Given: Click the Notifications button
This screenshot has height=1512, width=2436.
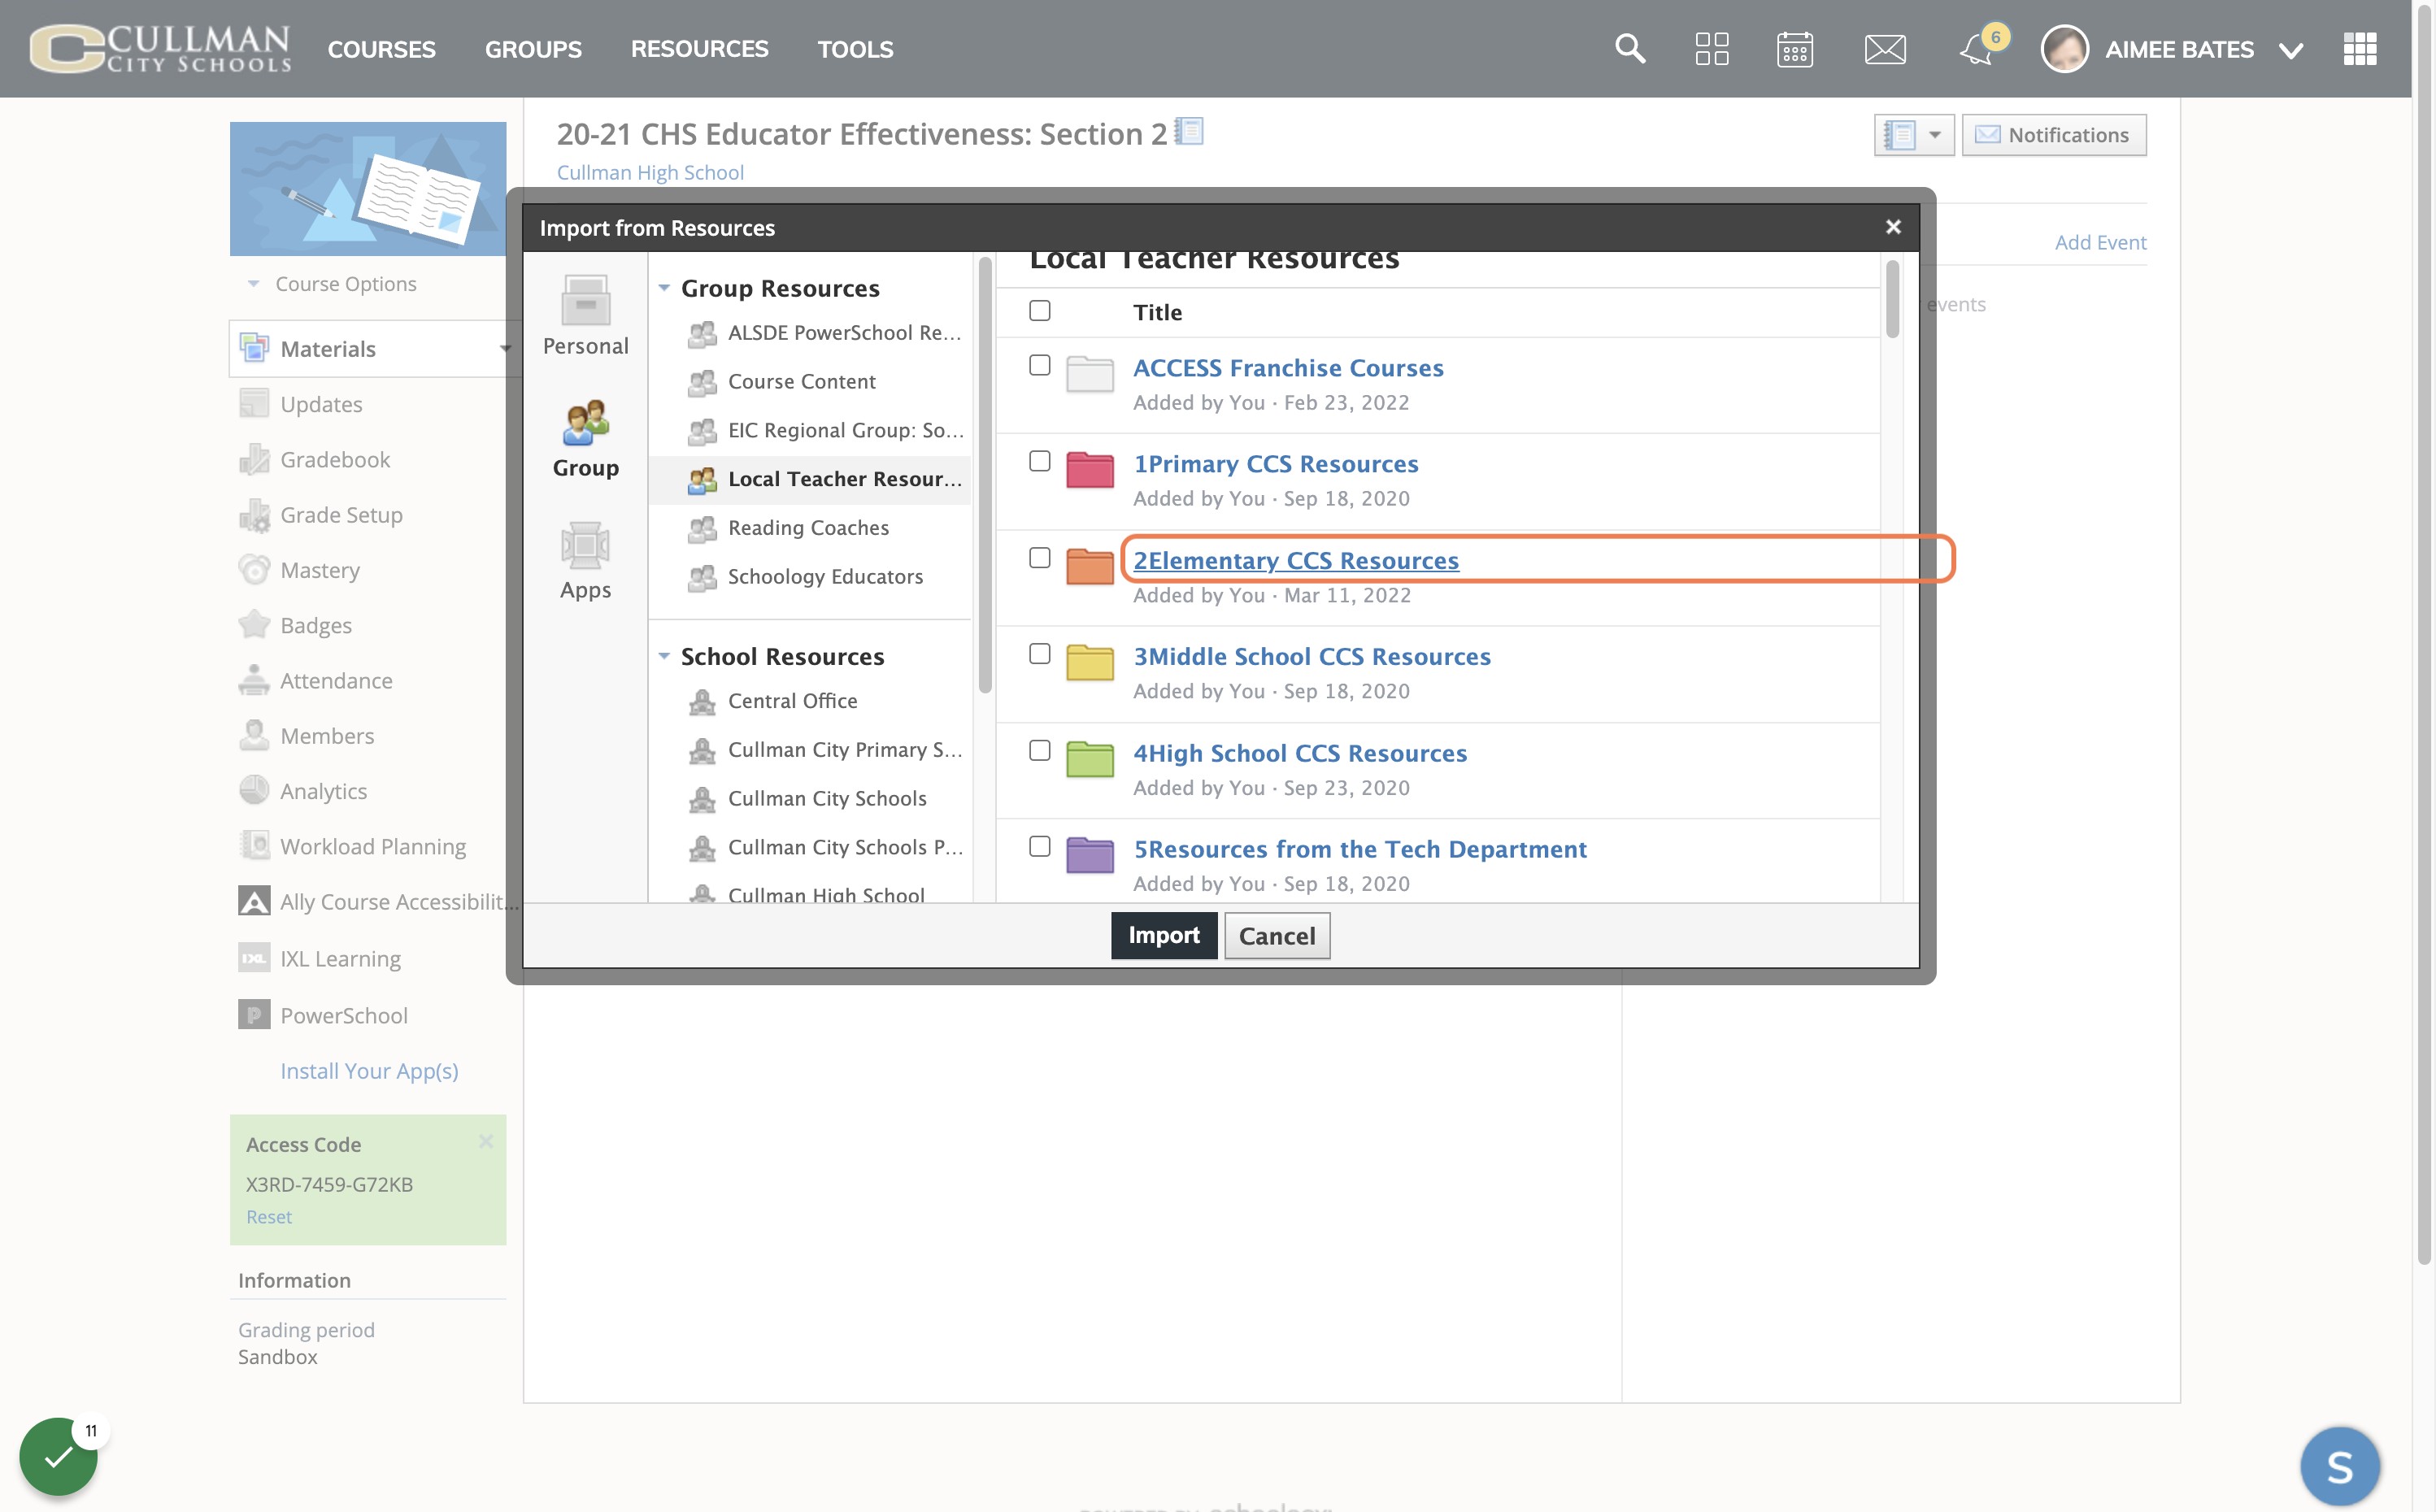Looking at the screenshot, I should [x=2054, y=135].
